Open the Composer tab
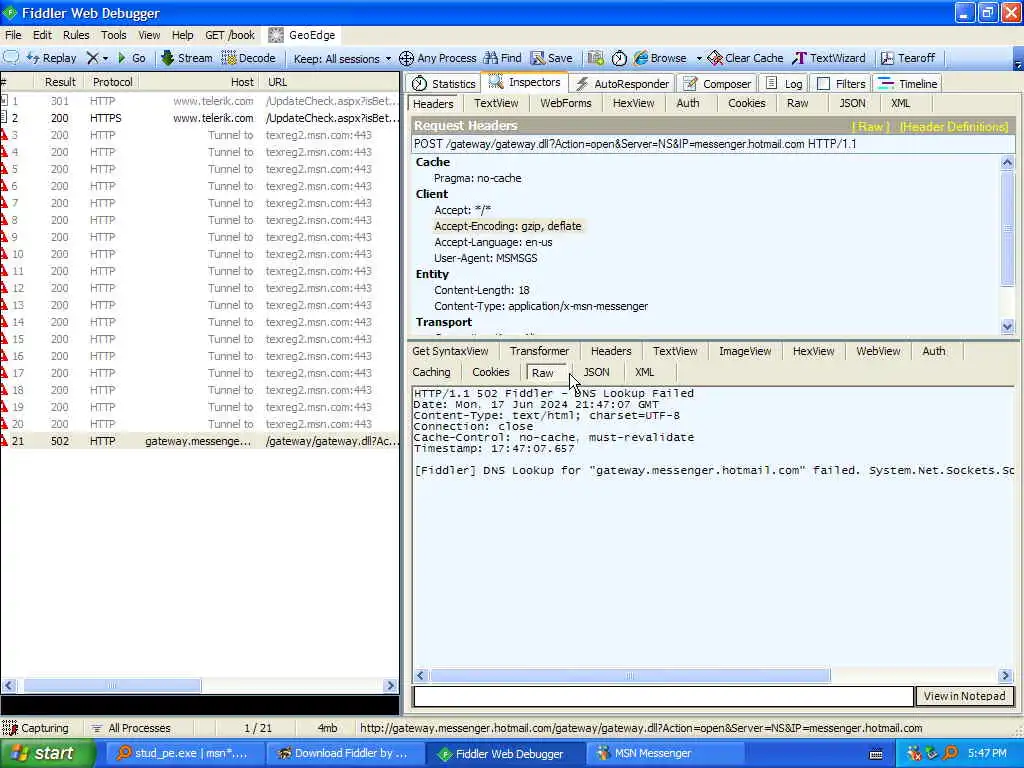 pyautogui.click(x=717, y=84)
